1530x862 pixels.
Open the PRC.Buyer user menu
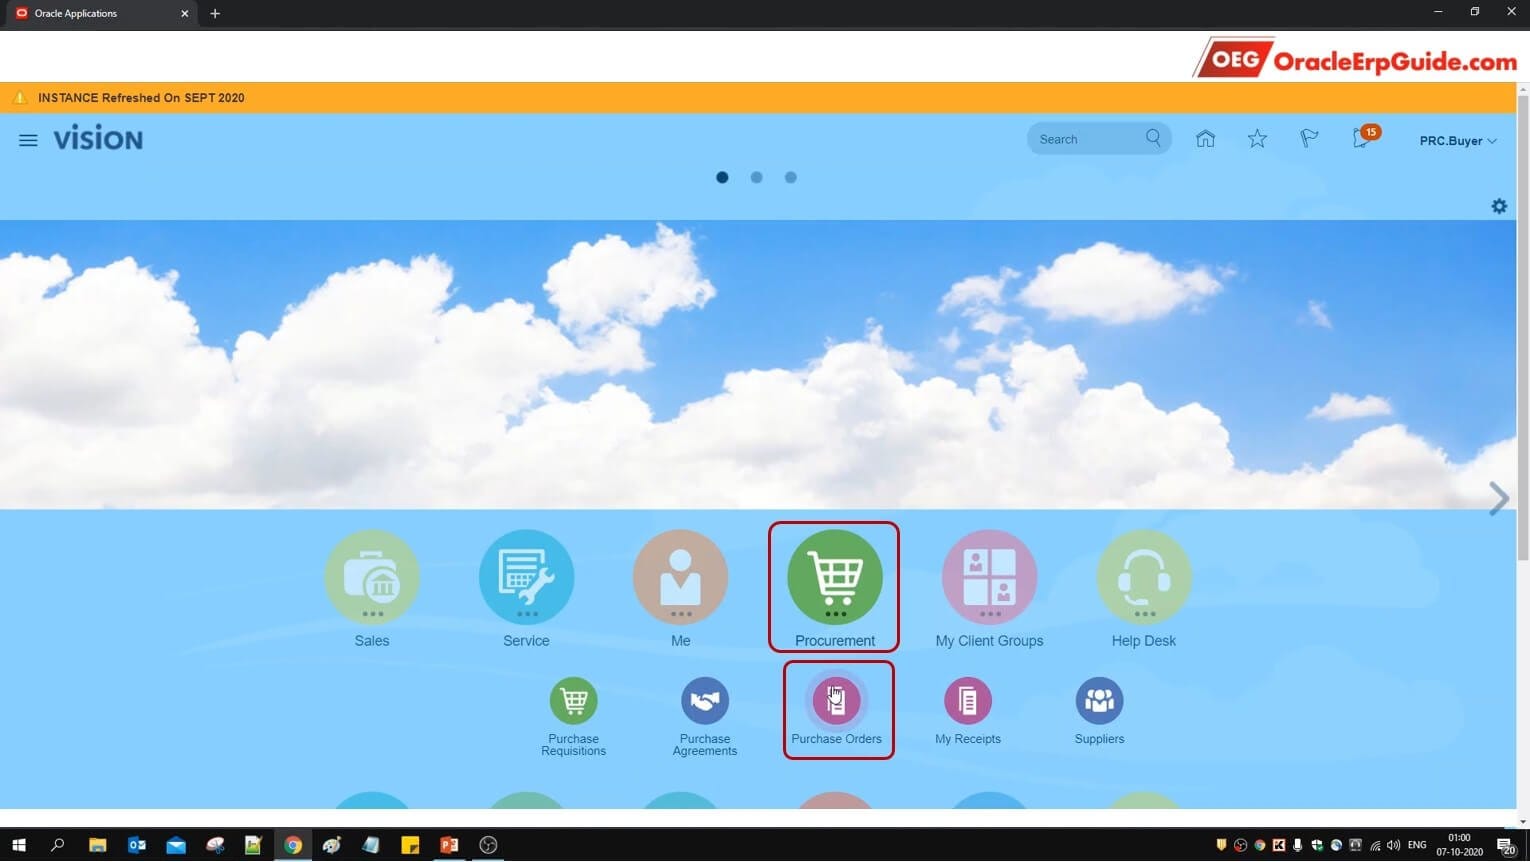[x=1458, y=141]
